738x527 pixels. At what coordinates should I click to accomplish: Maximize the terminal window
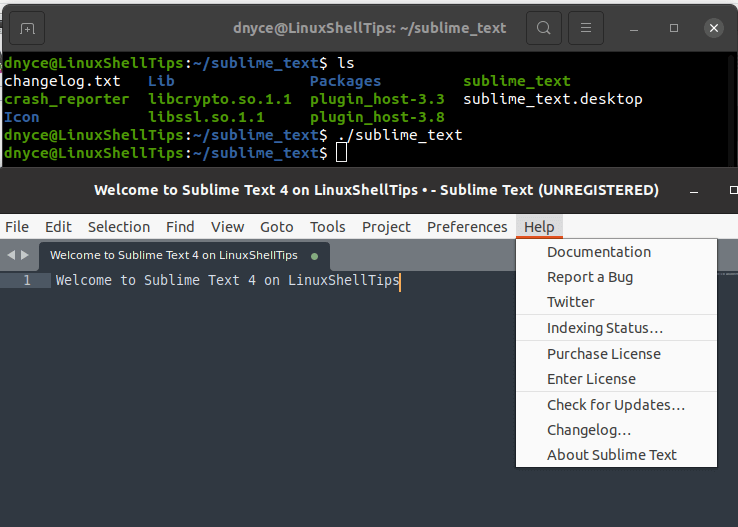(x=674, y=28)
